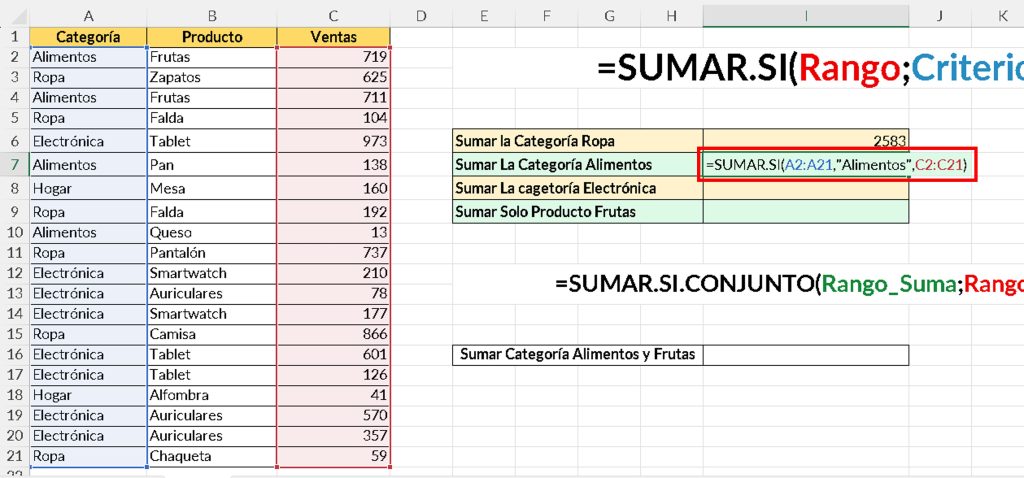Click the "Mesa" product cell

(x=212, y=188)
